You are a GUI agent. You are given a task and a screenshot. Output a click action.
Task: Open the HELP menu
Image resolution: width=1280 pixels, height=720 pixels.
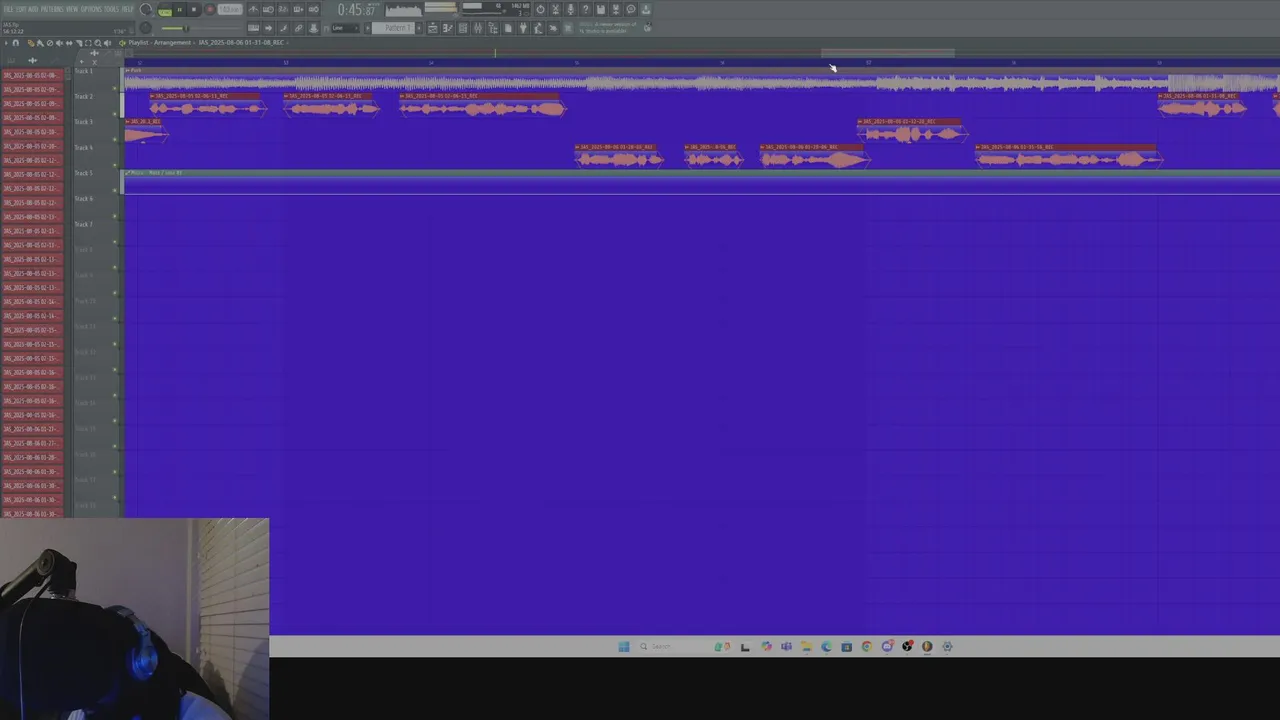[128, 9]
